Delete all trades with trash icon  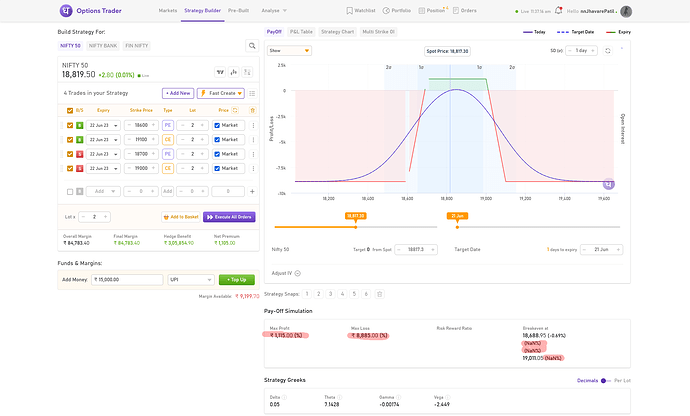[x=252, y=109]
